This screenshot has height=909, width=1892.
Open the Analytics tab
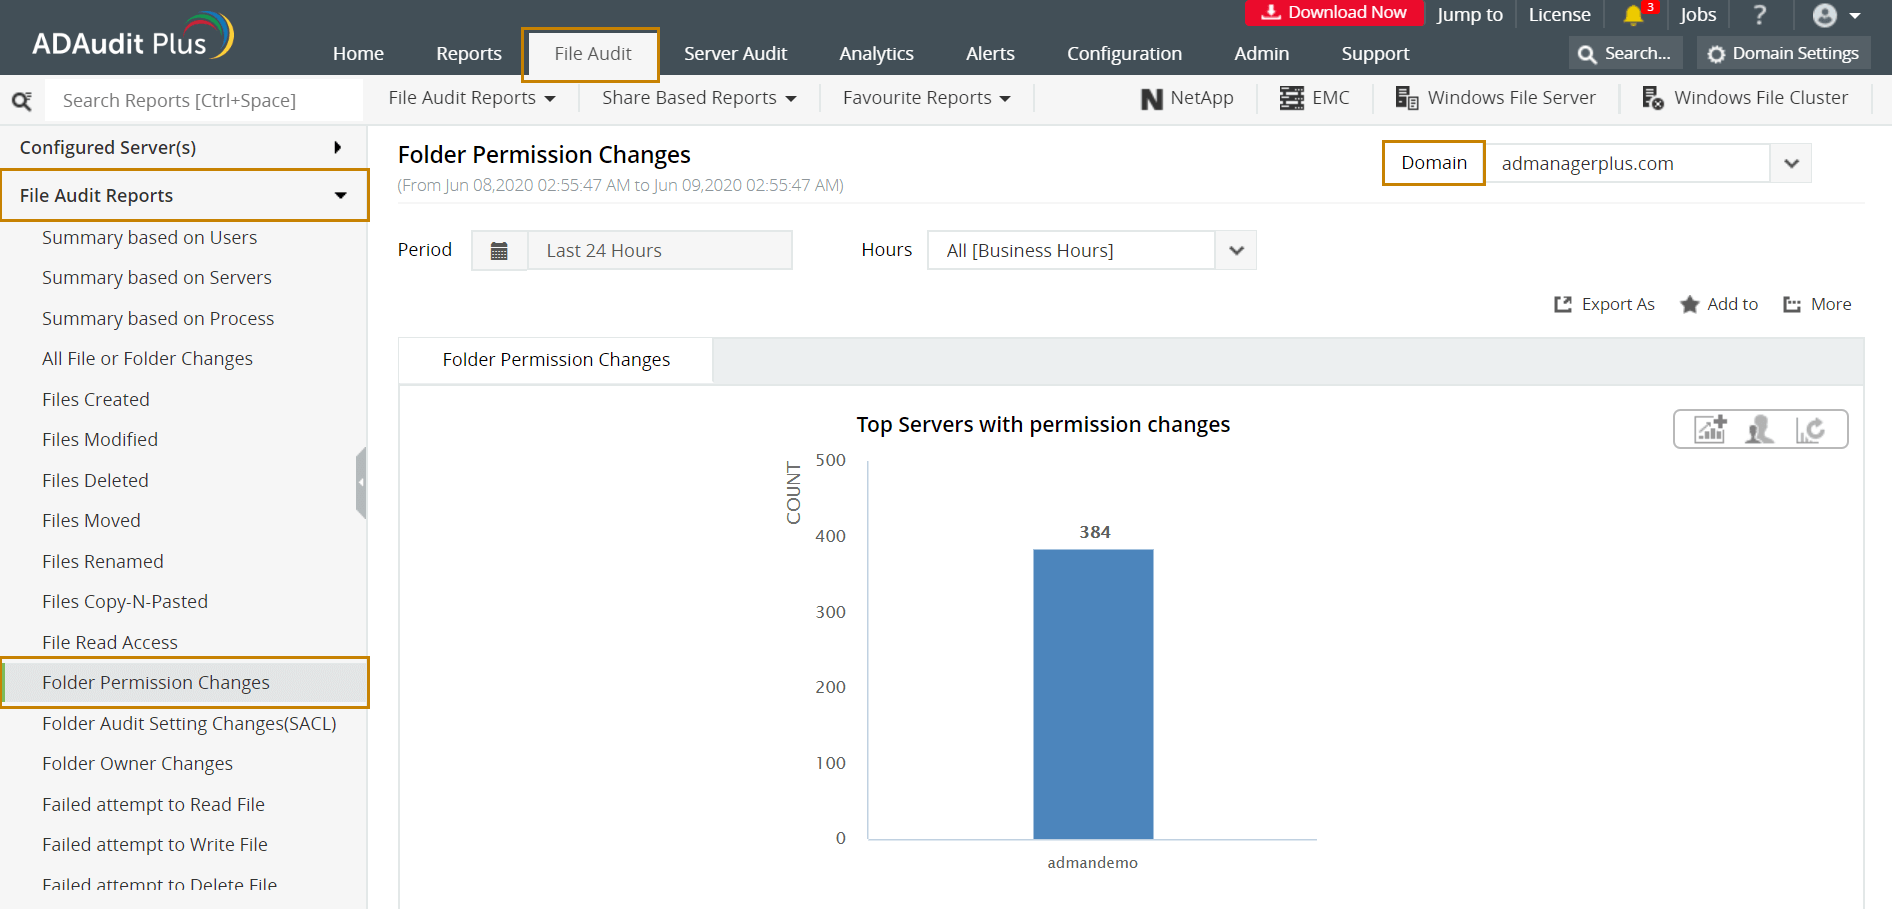876,54
